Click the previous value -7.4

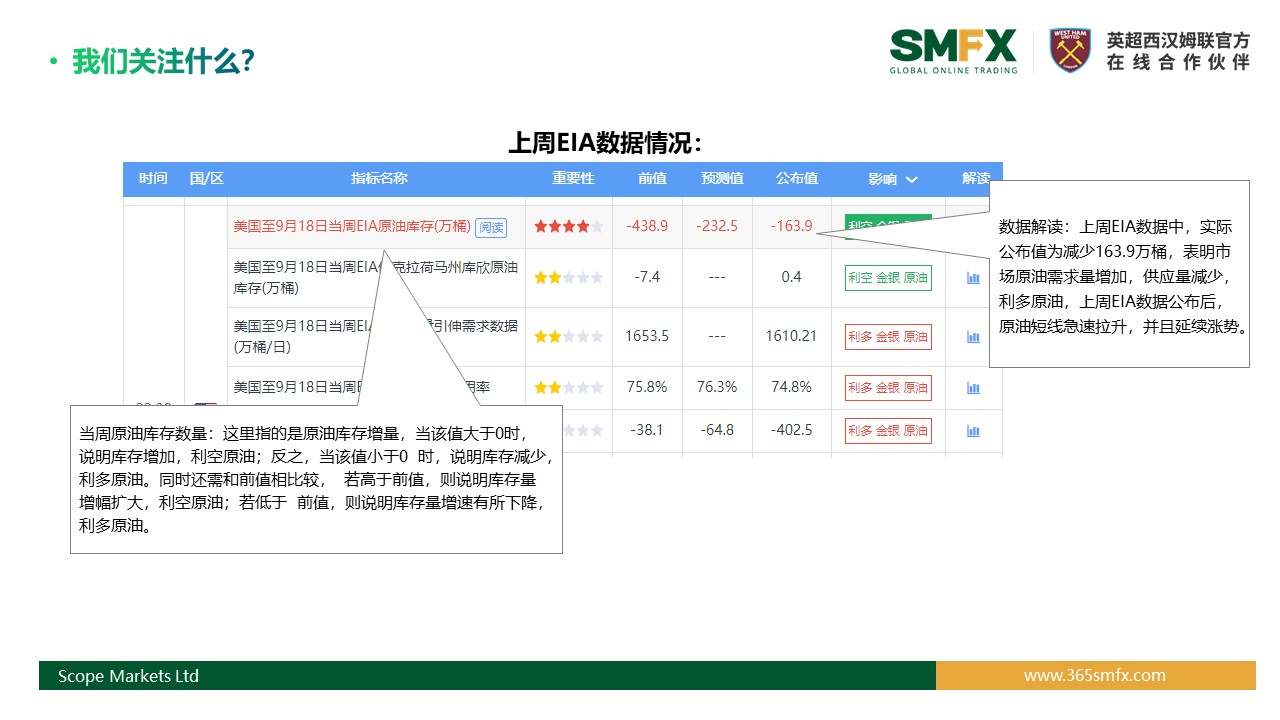[647, 277]
